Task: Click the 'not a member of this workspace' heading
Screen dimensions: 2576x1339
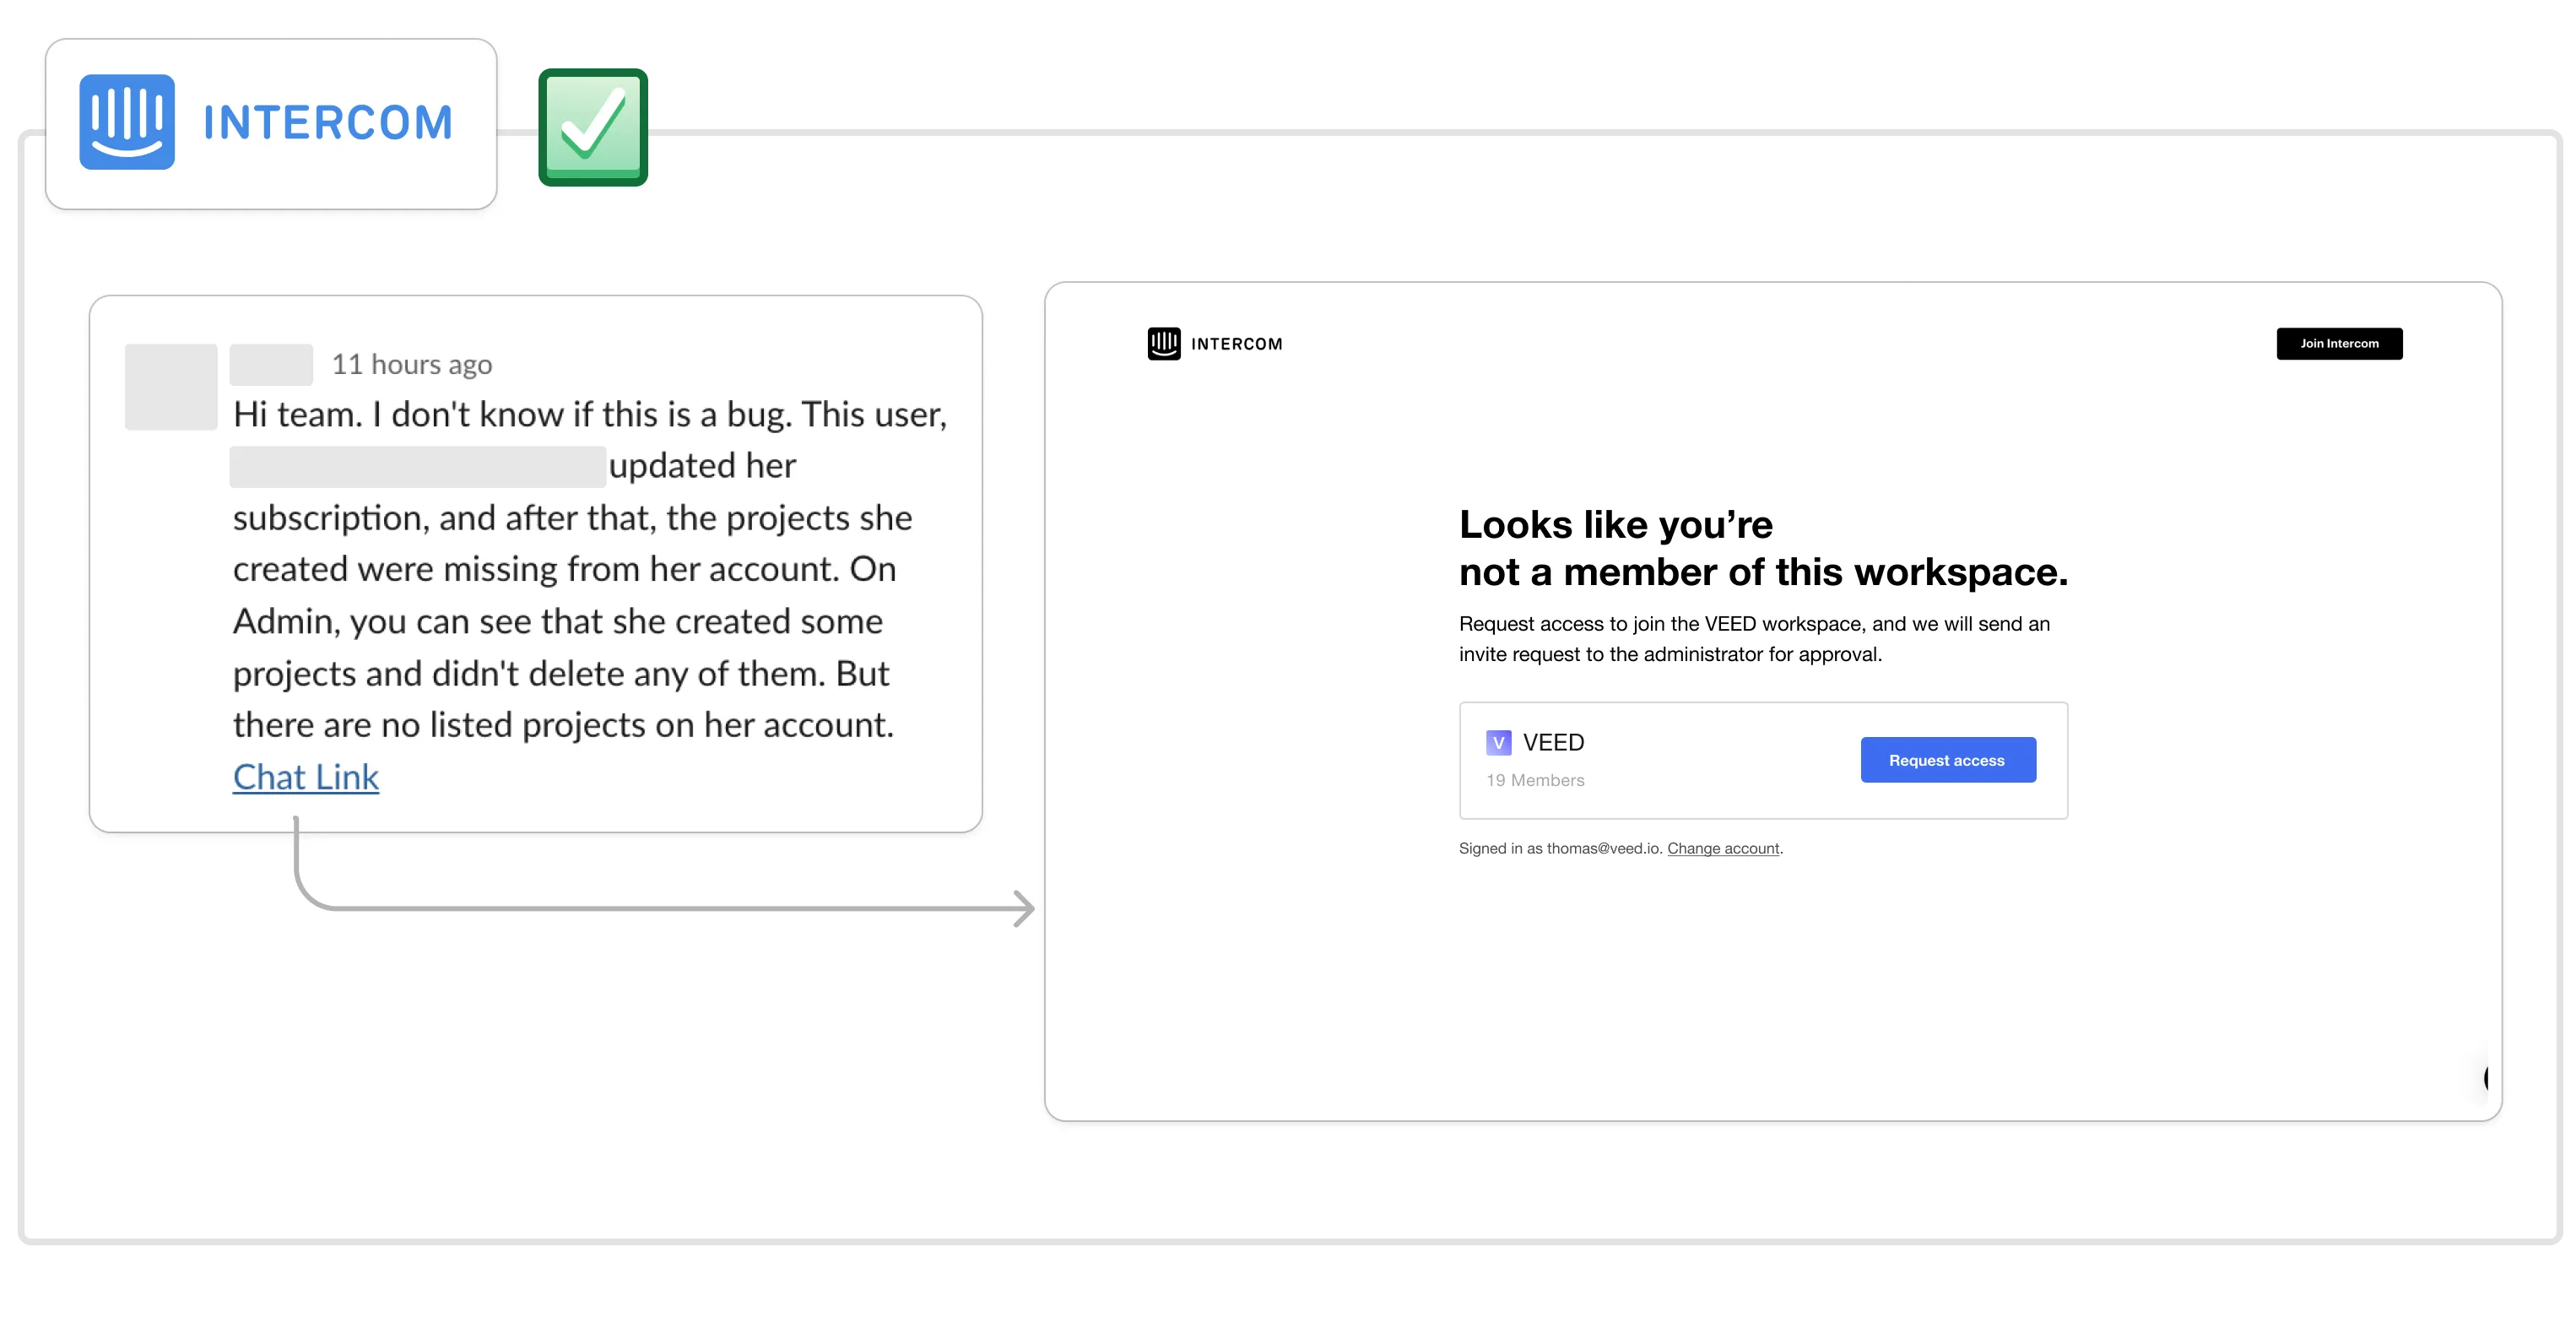Action: (x=1763, y=572)
